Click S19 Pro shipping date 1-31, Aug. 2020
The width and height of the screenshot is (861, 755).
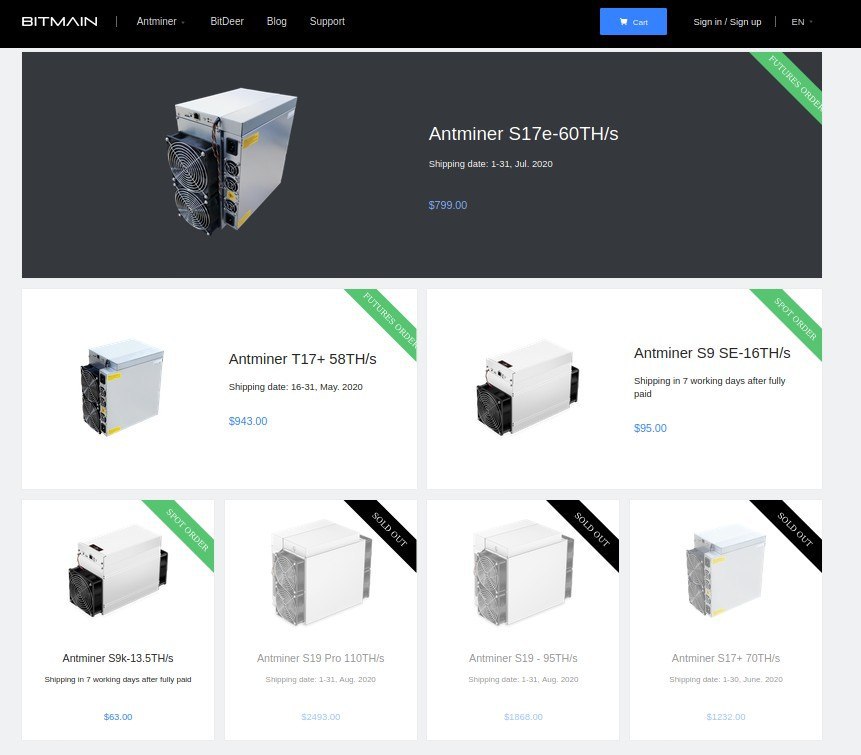(321, 680)
